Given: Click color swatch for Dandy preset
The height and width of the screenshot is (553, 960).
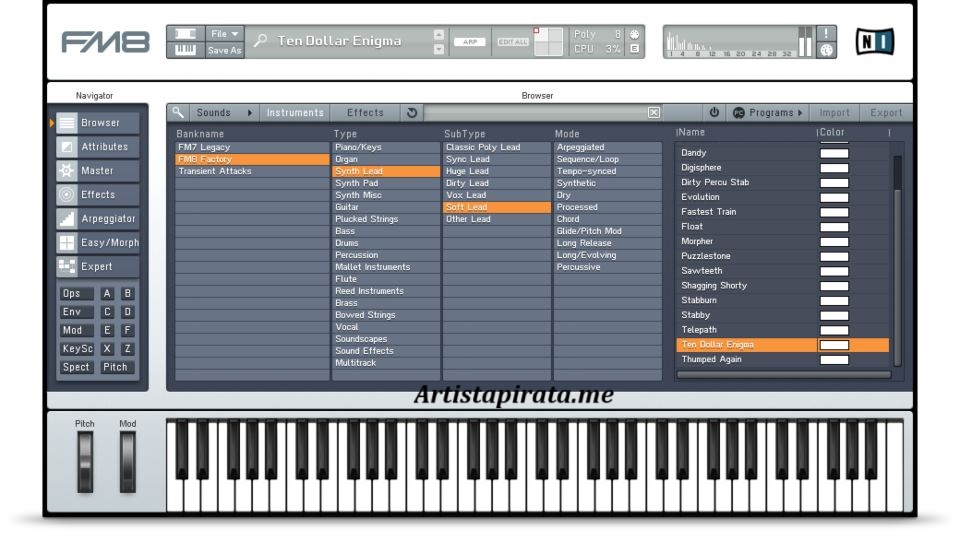Looking at the screenshot, I should click(834, 153).
